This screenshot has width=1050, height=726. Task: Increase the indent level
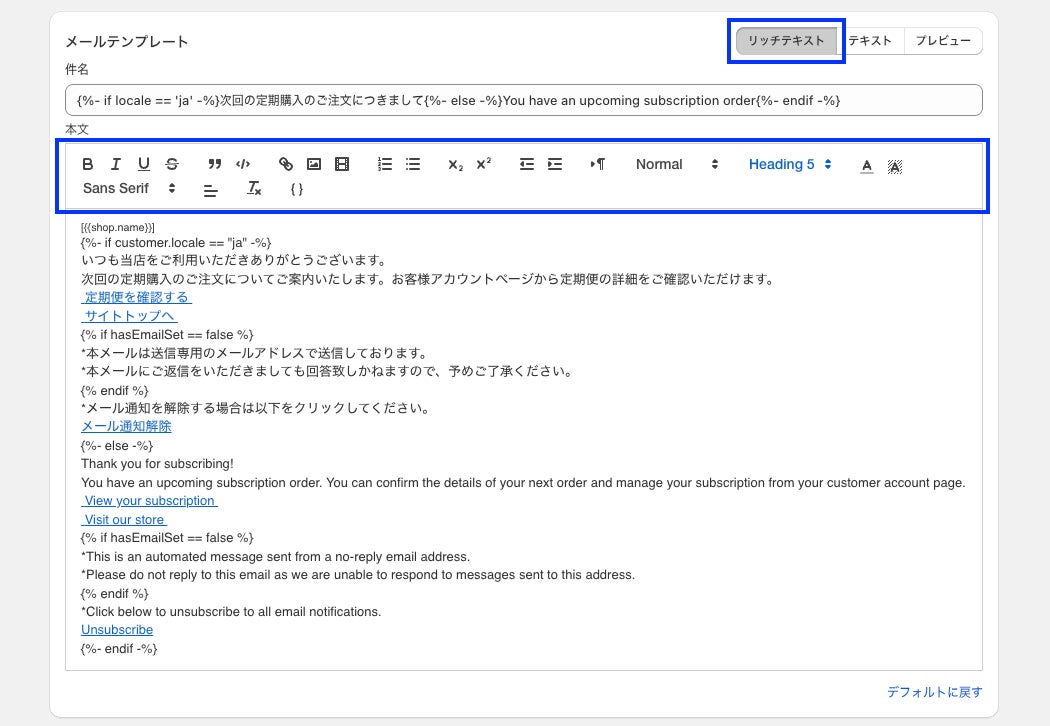[555, 164]
